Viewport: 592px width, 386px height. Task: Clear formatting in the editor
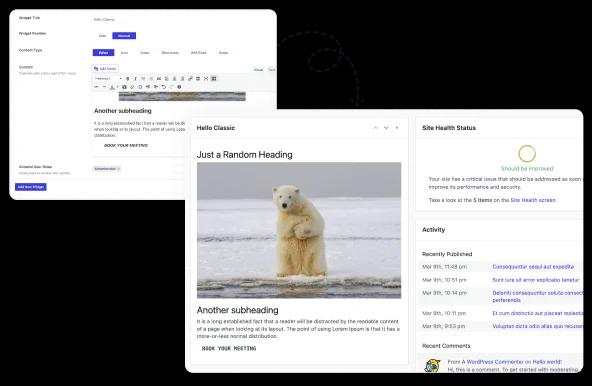pos(132,87)
